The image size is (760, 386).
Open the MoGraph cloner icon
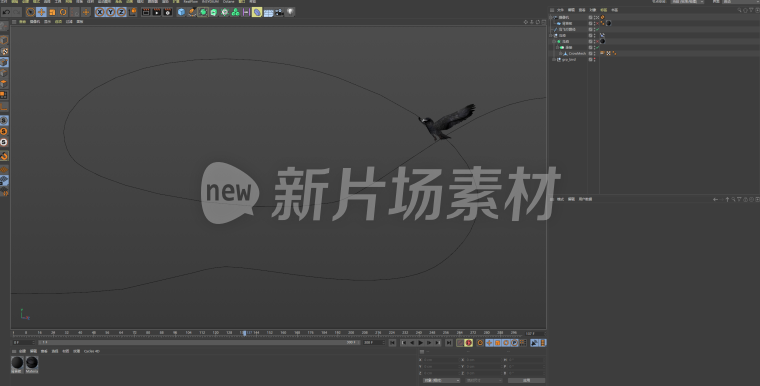point(235,12)
